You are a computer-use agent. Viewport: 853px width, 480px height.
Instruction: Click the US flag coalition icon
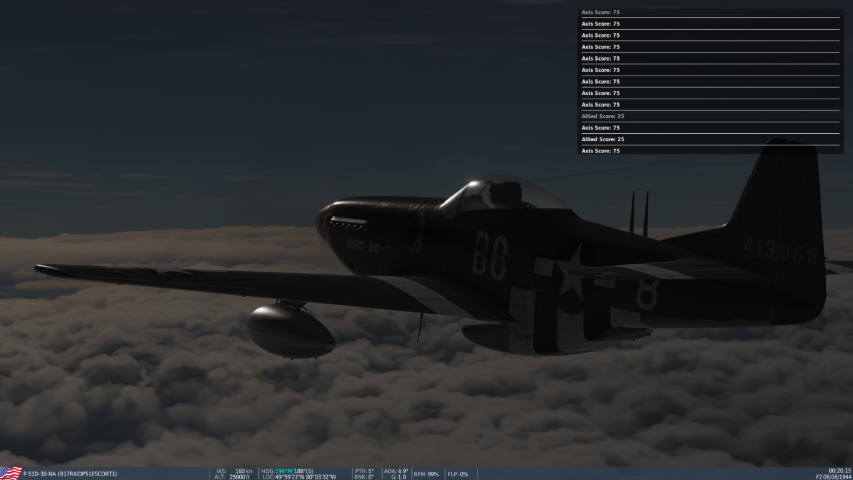(10, 473)
